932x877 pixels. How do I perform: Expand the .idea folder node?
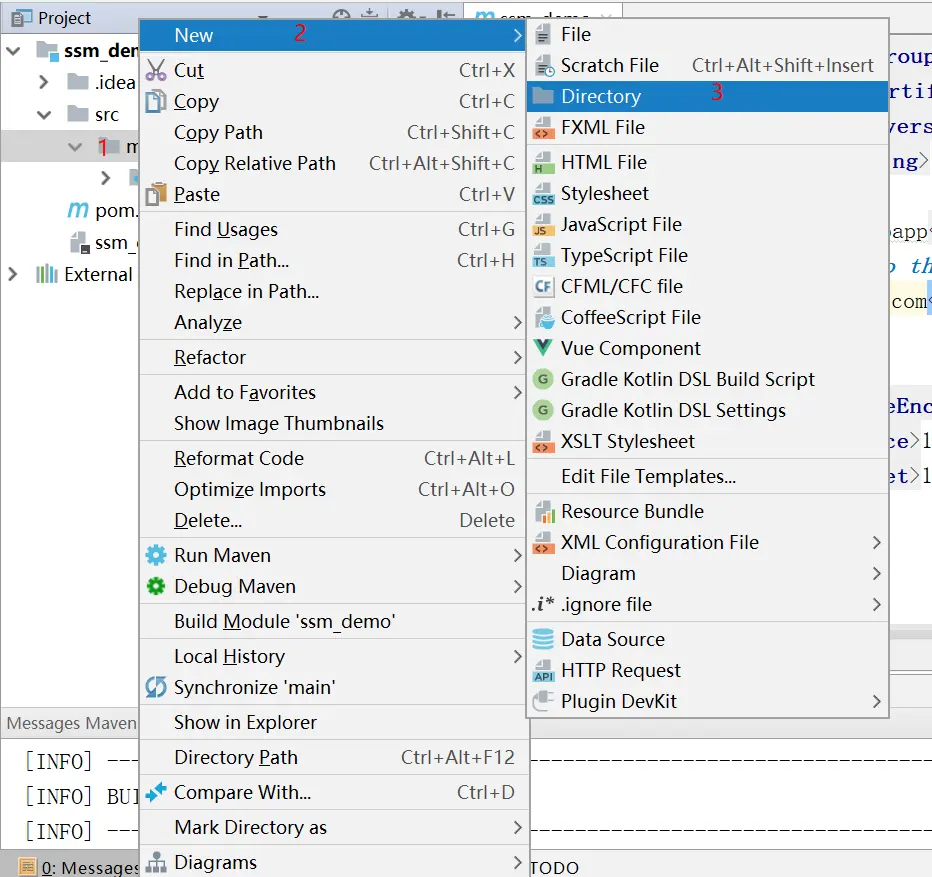pyautogui.click(x=43, y=82)
